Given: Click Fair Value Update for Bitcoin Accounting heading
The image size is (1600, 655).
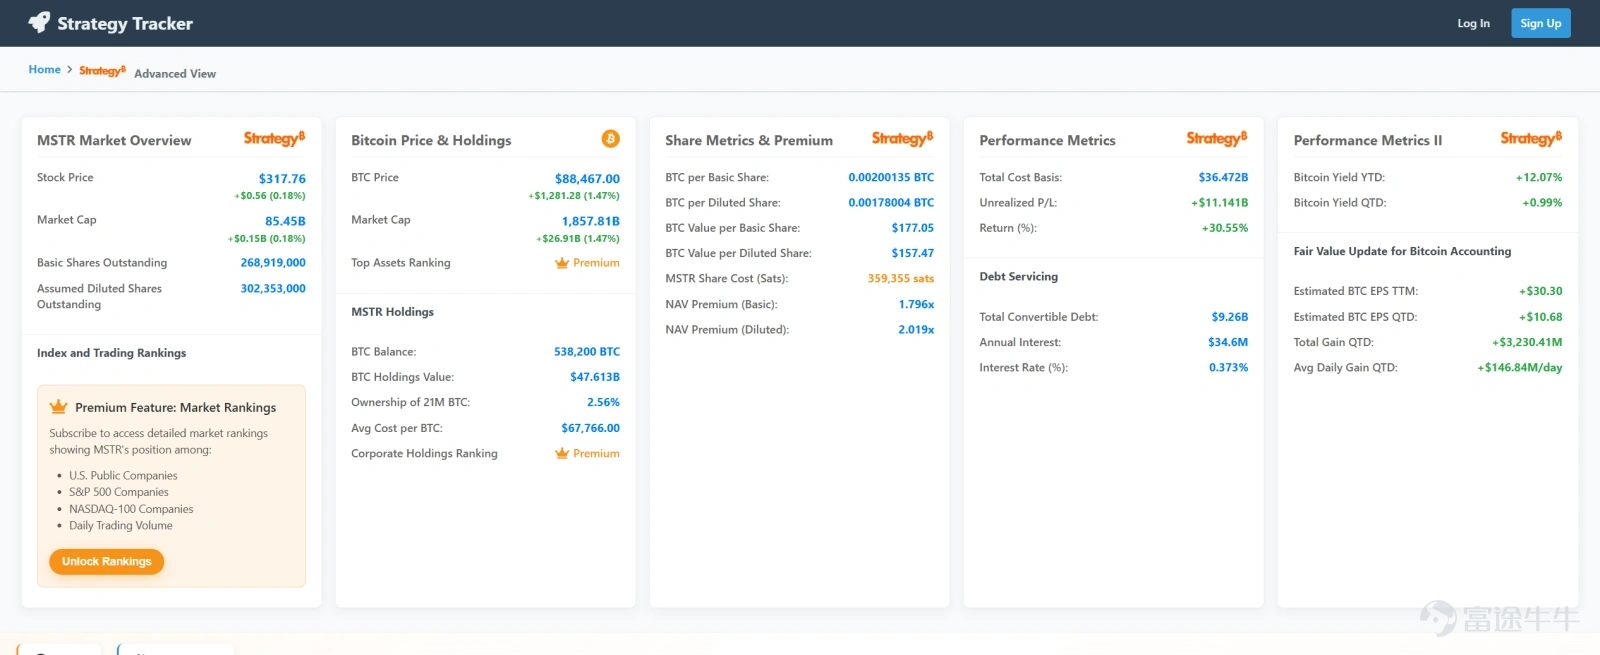Looking at the screenshot, I should click(1402, 251).
